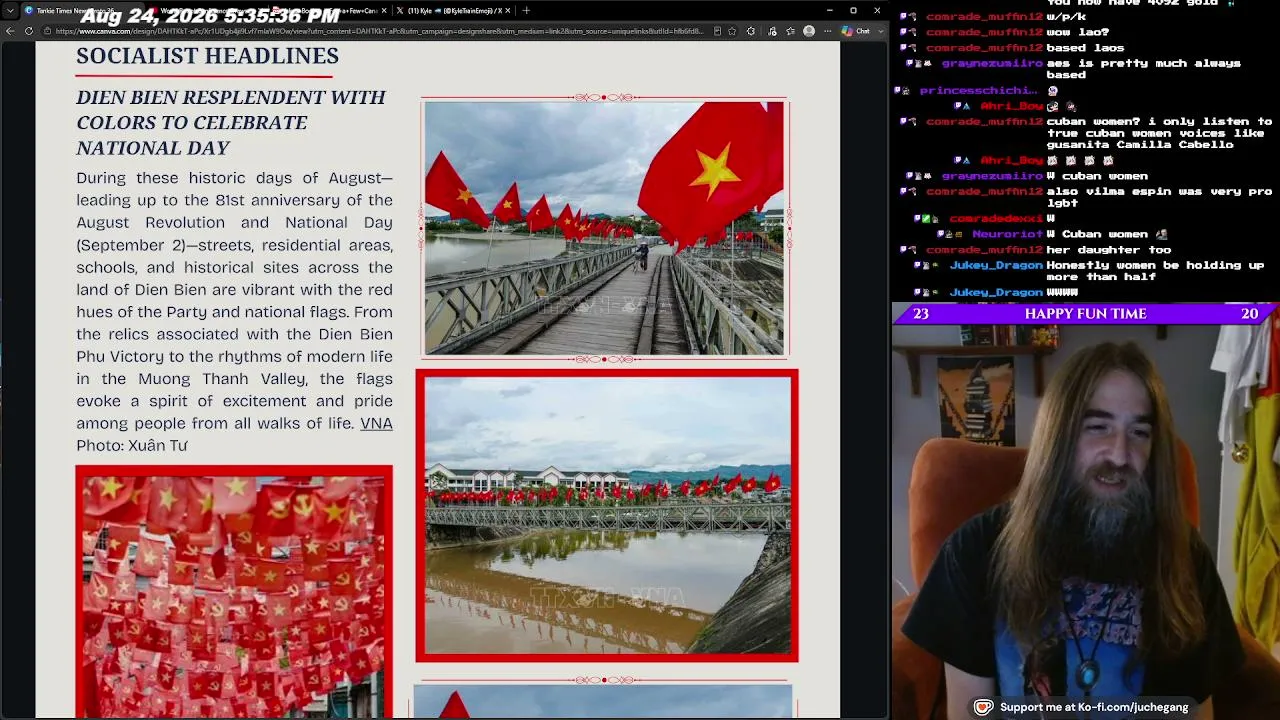Open the browser profile avatar
The image size is (1280, 720).
click(x=809, y=31)
